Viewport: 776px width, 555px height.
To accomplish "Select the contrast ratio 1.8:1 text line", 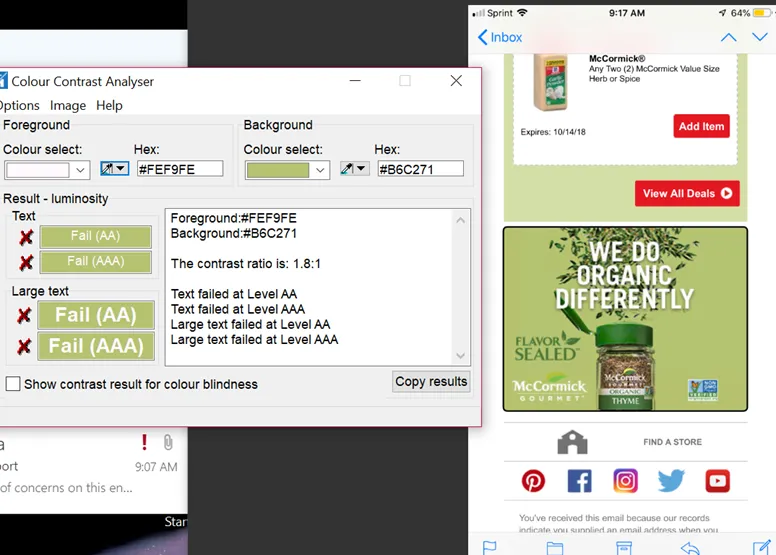I will coord(245,264).
